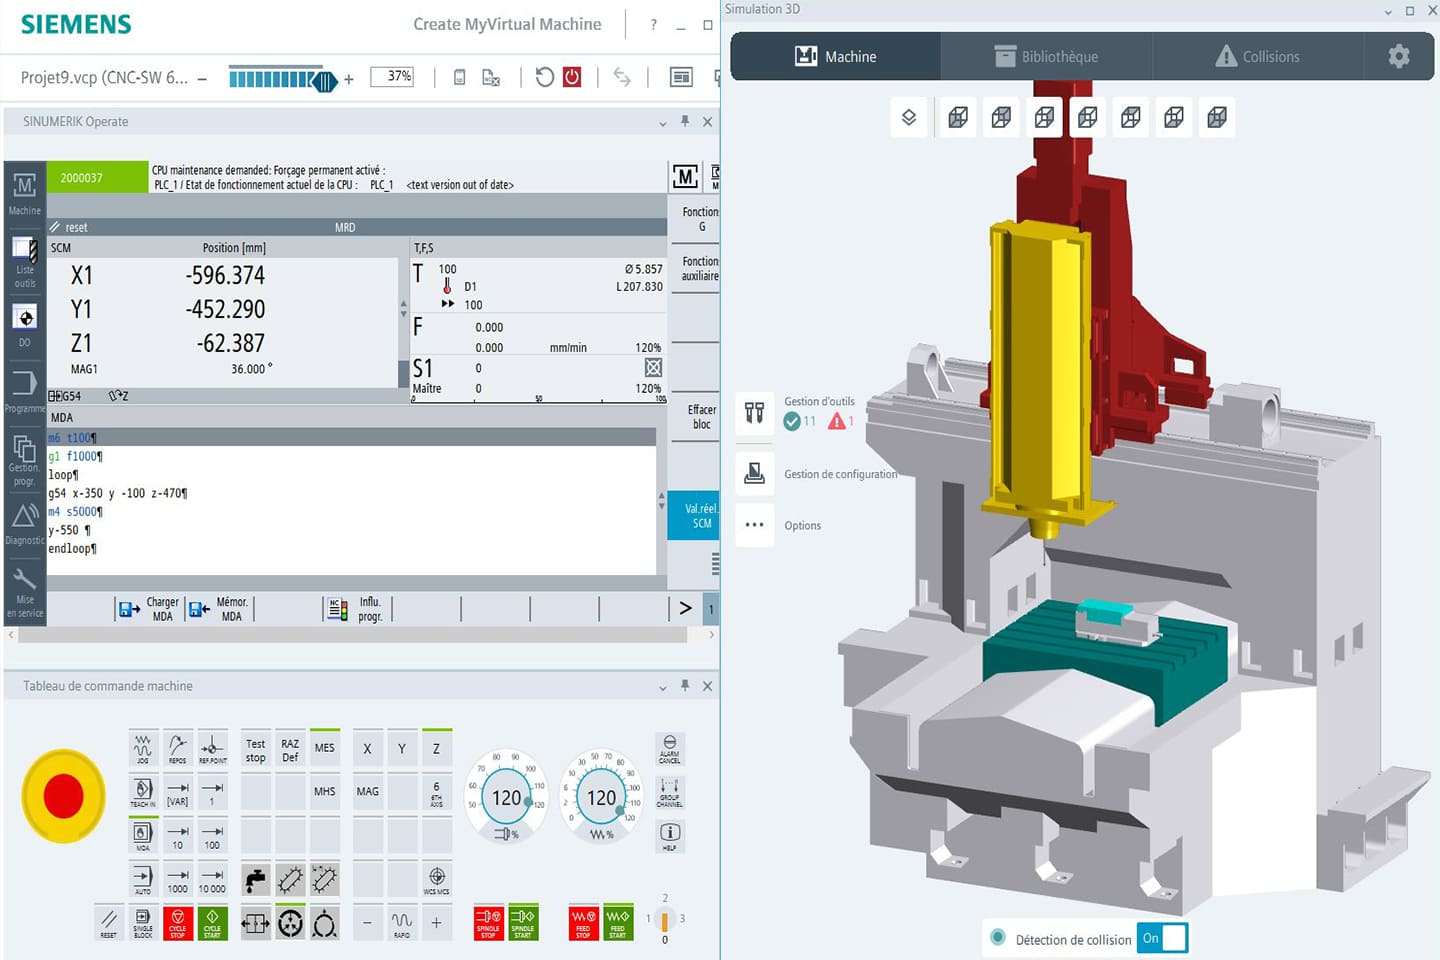This screenshot has width=1440, height=960.
Task: Toggle the coolant faucet button
Action: click(256, 879)
